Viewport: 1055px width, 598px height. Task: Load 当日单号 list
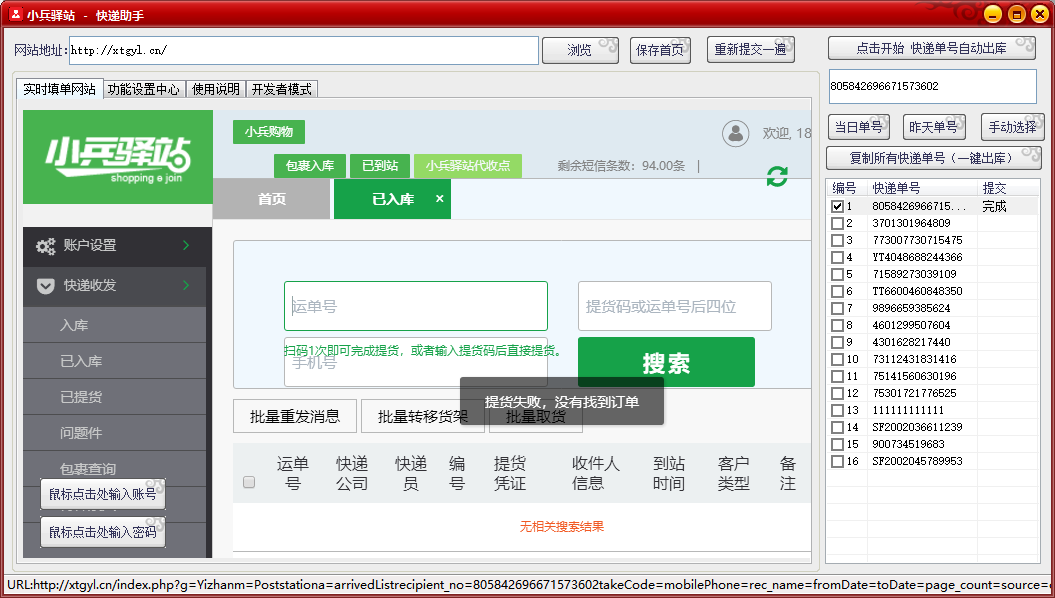pos(859,127)
